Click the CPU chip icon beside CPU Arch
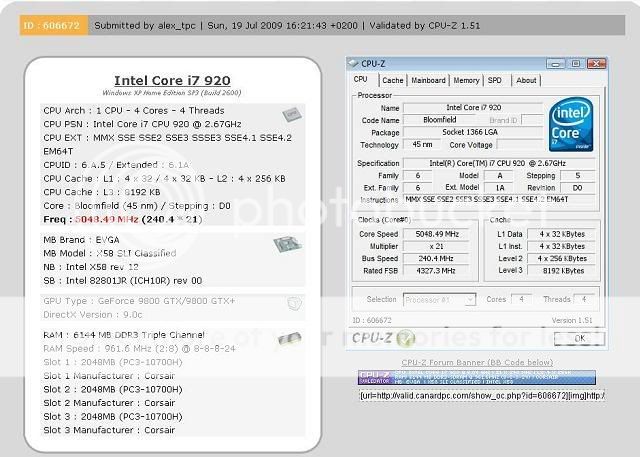 click(292, 114)
